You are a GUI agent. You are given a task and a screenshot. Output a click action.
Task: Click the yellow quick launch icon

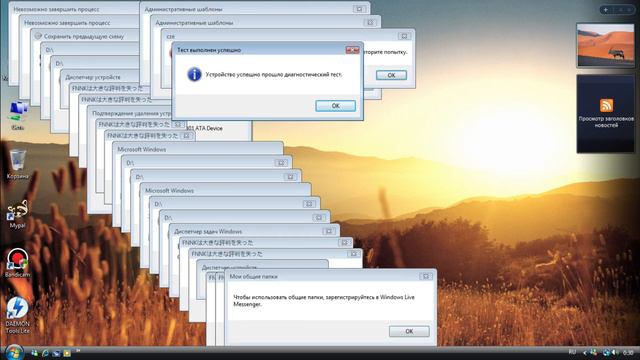67,353
